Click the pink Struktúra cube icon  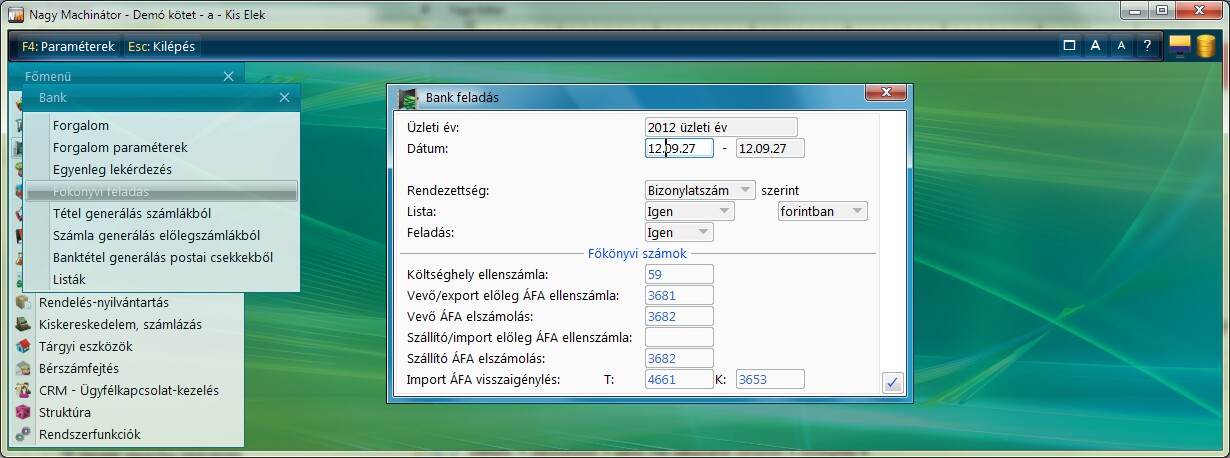tap(24, 412)
